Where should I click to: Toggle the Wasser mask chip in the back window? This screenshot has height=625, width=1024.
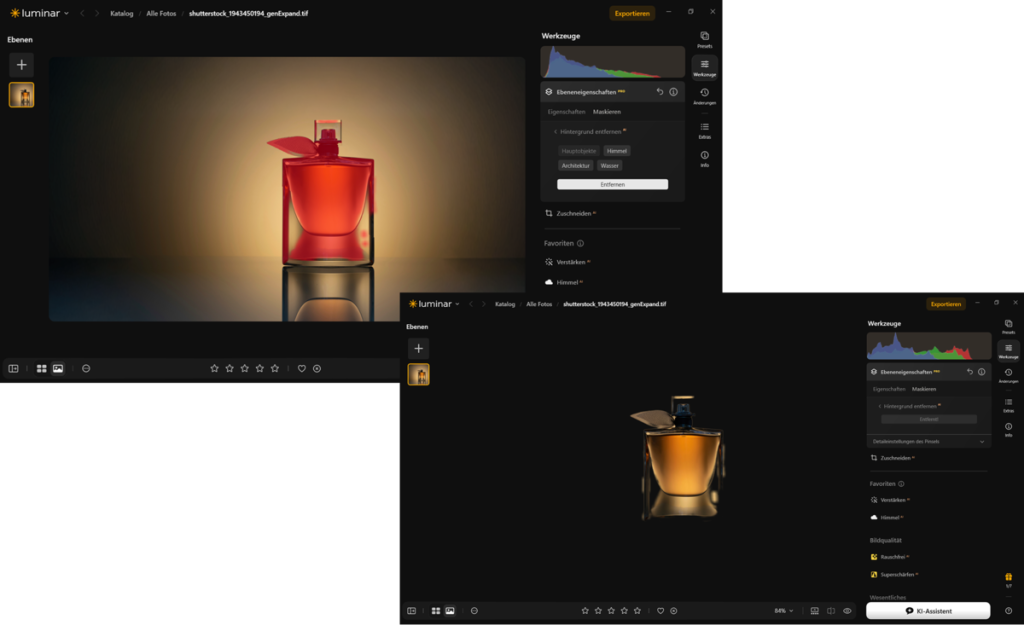click(x=609, y=166)
